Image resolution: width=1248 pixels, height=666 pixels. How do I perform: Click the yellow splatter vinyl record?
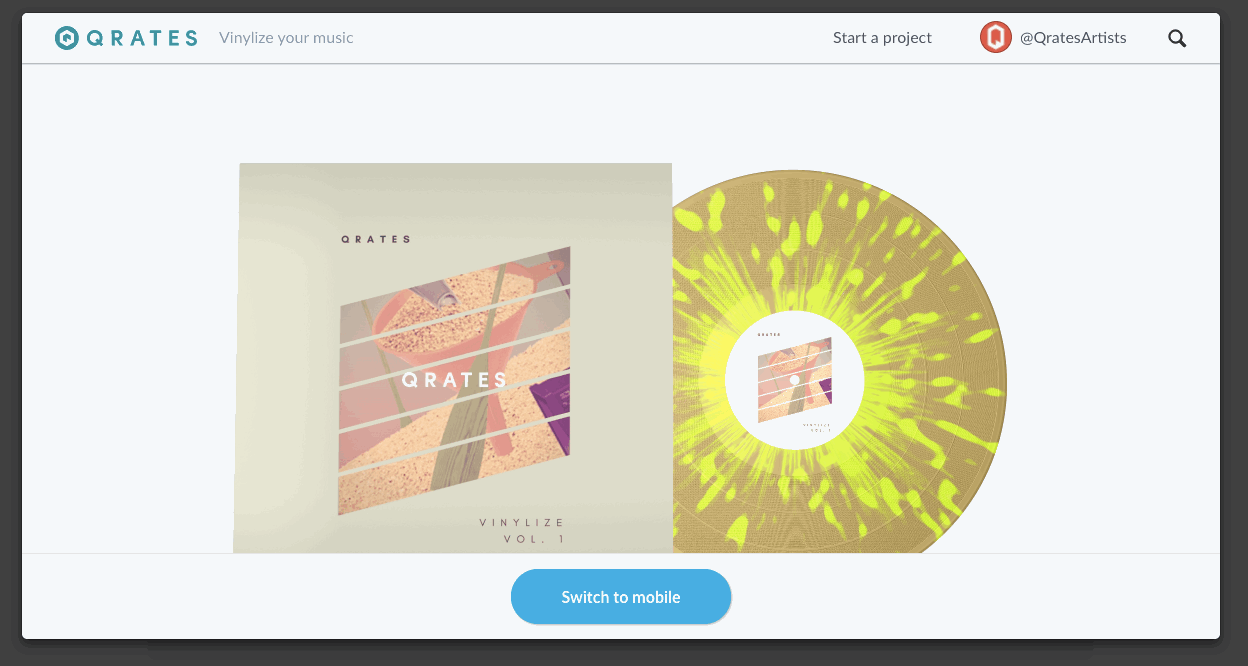(840, 362)
